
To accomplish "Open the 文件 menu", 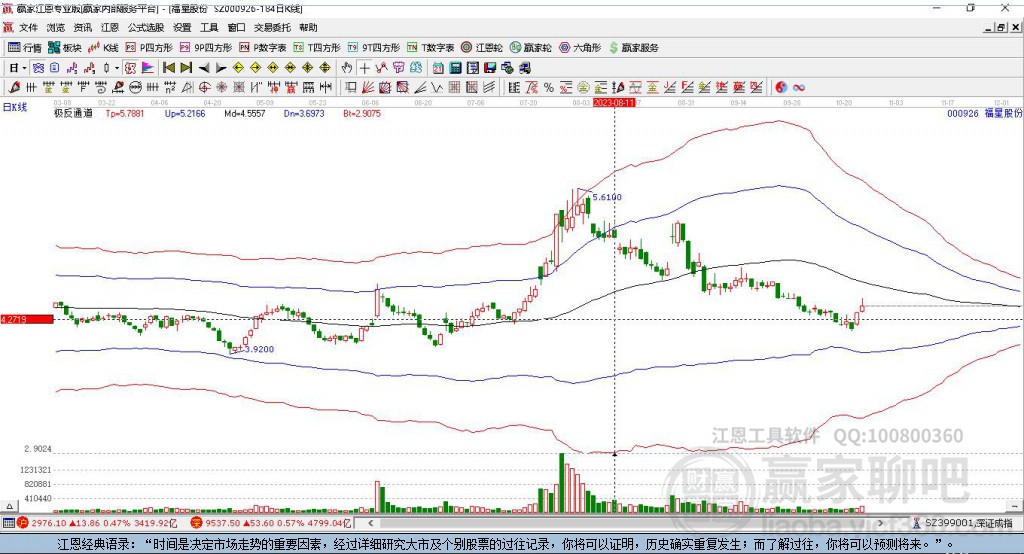I will (28, 27).
